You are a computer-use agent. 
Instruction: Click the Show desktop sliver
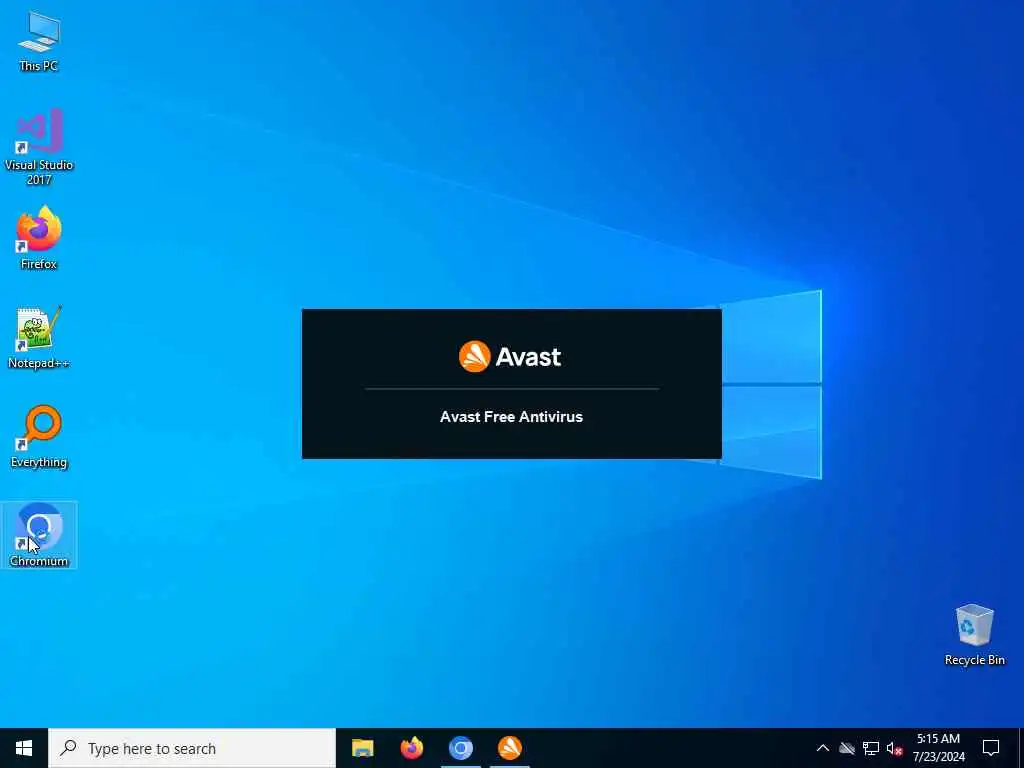(1021, 748)
